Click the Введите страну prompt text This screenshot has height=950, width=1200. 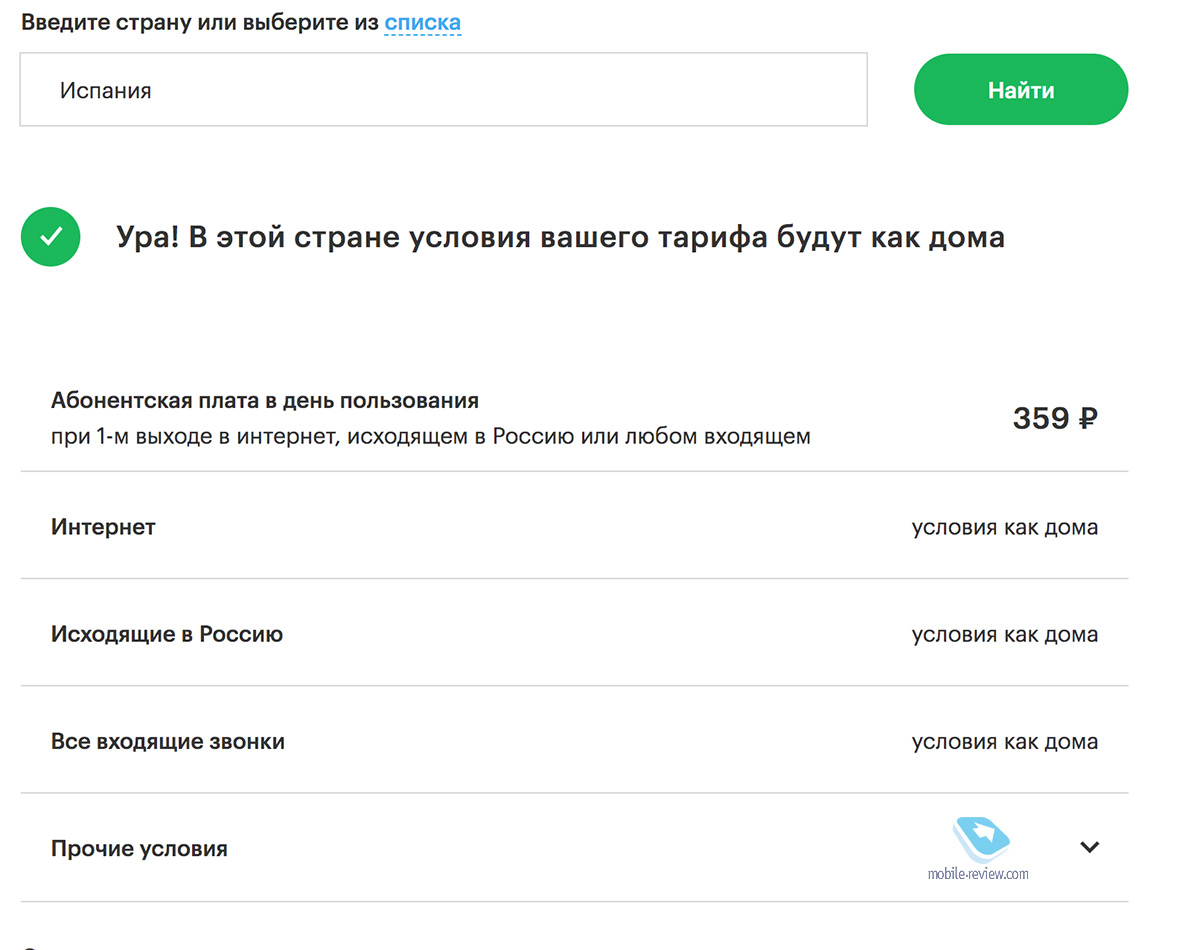point(200,22)
